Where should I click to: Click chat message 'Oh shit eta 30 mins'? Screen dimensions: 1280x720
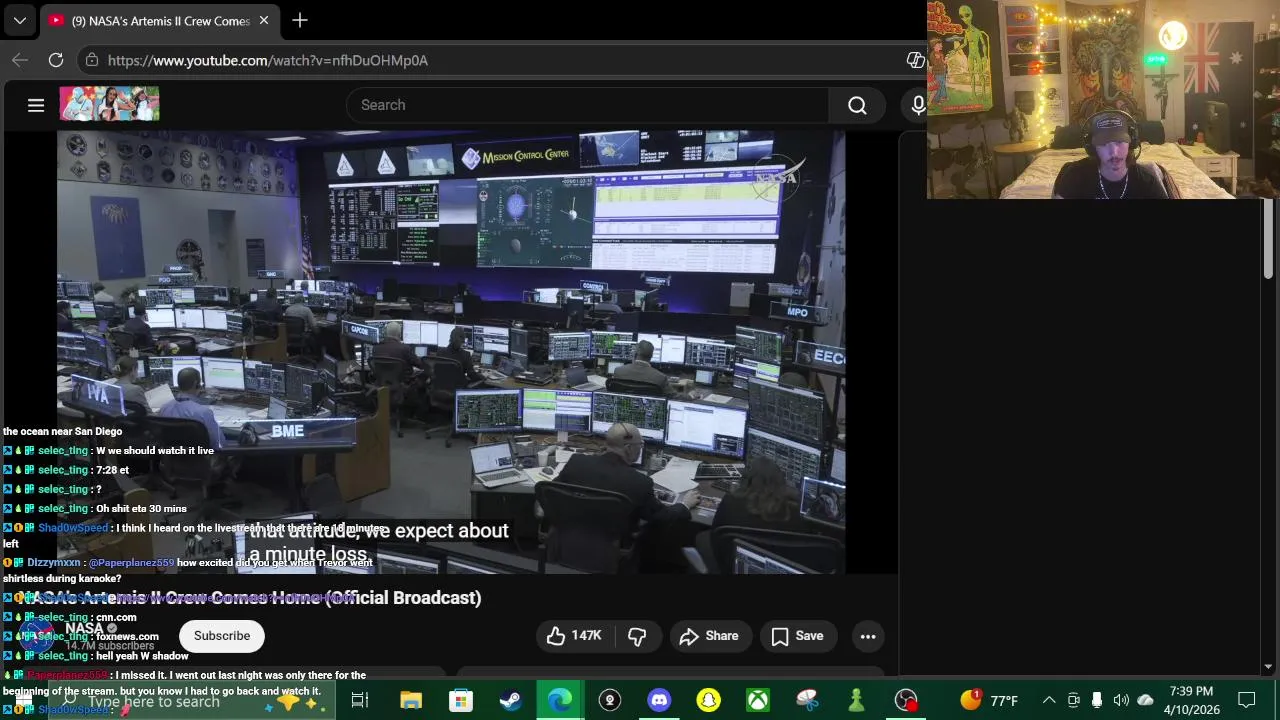pos(141,509)
